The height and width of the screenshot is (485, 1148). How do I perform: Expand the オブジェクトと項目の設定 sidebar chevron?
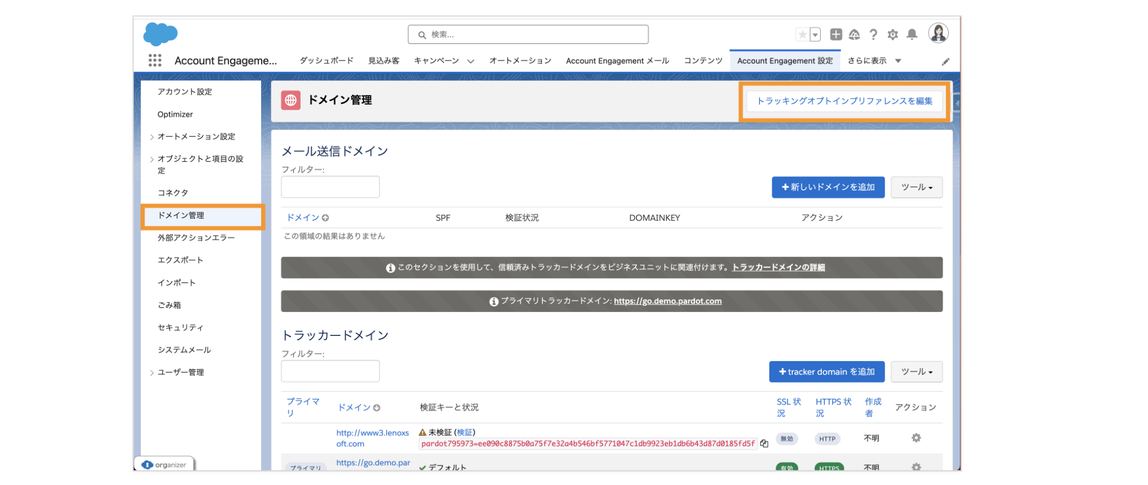[x=152, y=159]
